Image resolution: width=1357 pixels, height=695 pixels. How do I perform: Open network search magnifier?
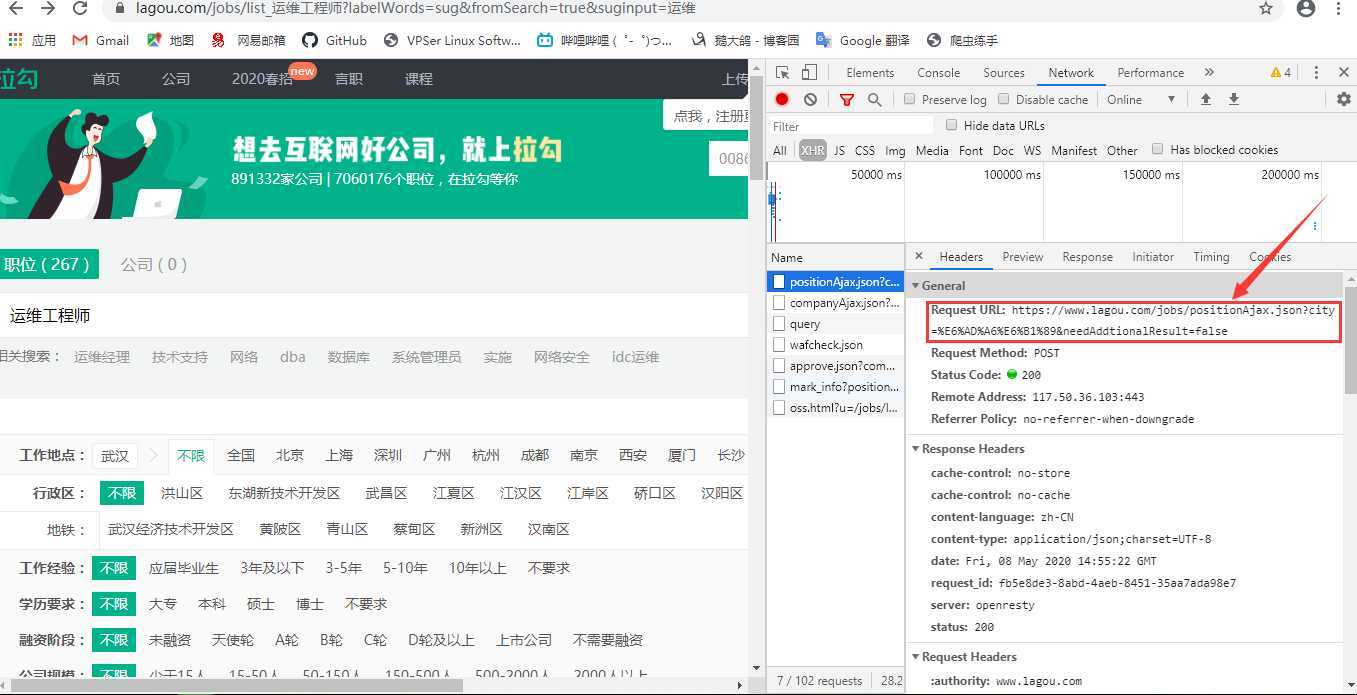[x=874, y=99]
